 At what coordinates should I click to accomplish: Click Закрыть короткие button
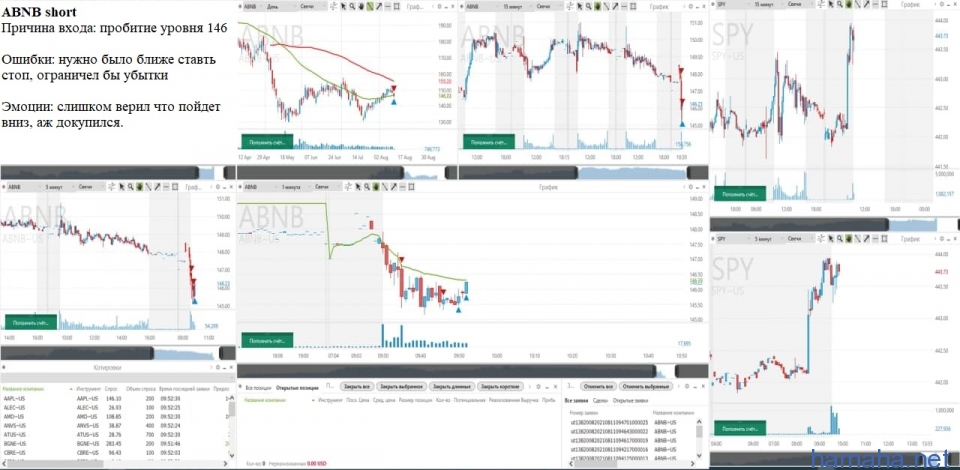pyautogui.click(x=500, y=387)
